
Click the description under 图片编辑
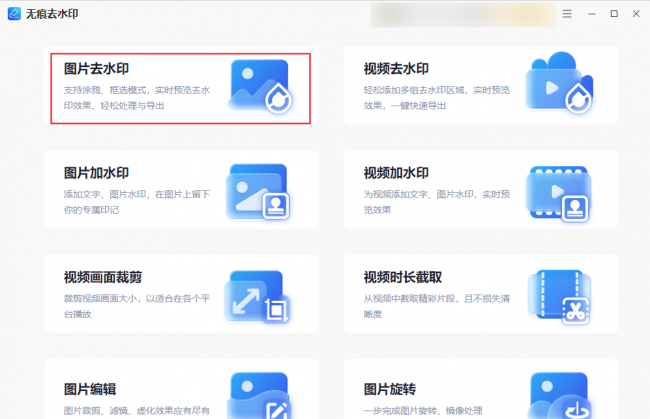point(137,411)
